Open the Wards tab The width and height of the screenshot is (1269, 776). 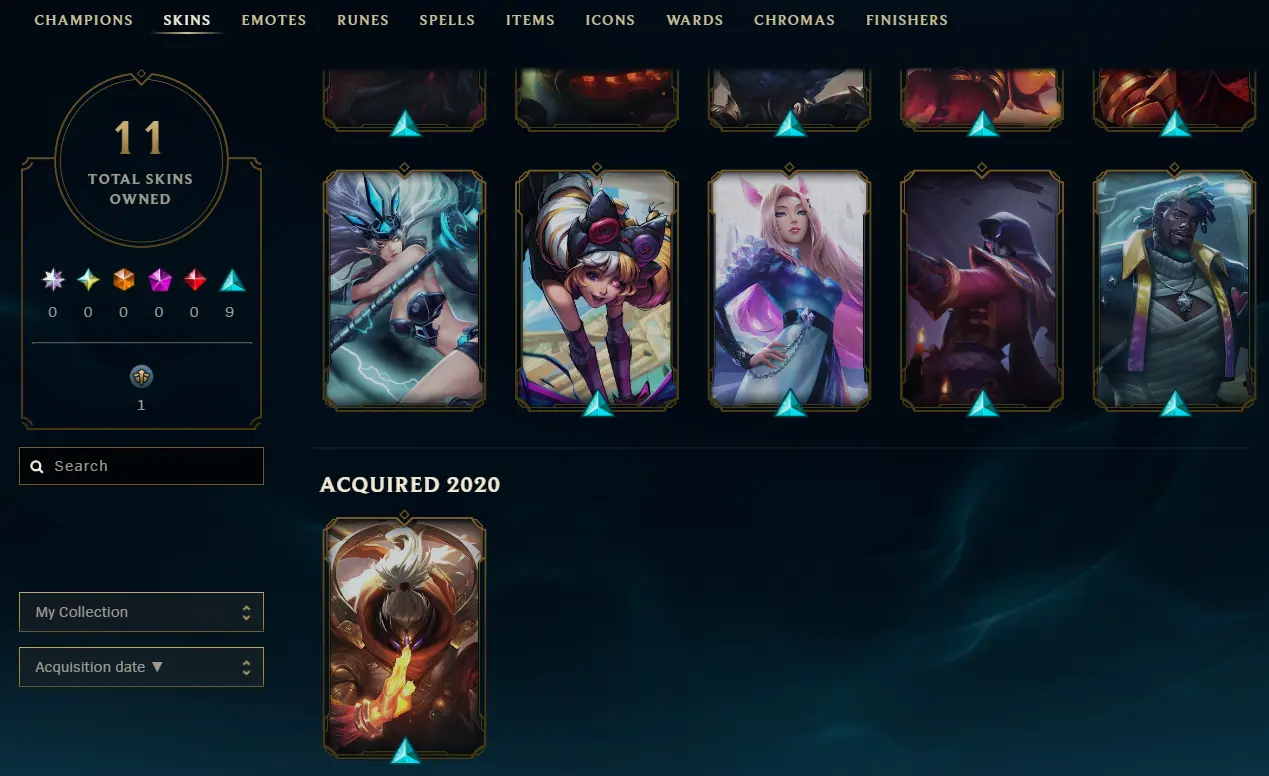click(x=695, y=20)
